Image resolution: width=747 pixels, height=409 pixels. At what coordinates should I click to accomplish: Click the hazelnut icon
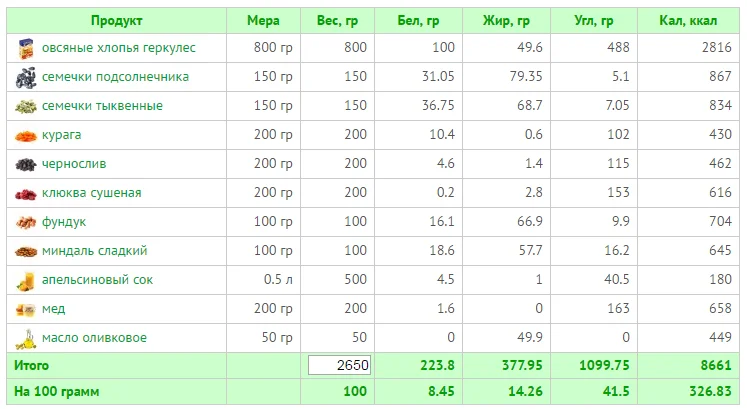tap(26, 222)
